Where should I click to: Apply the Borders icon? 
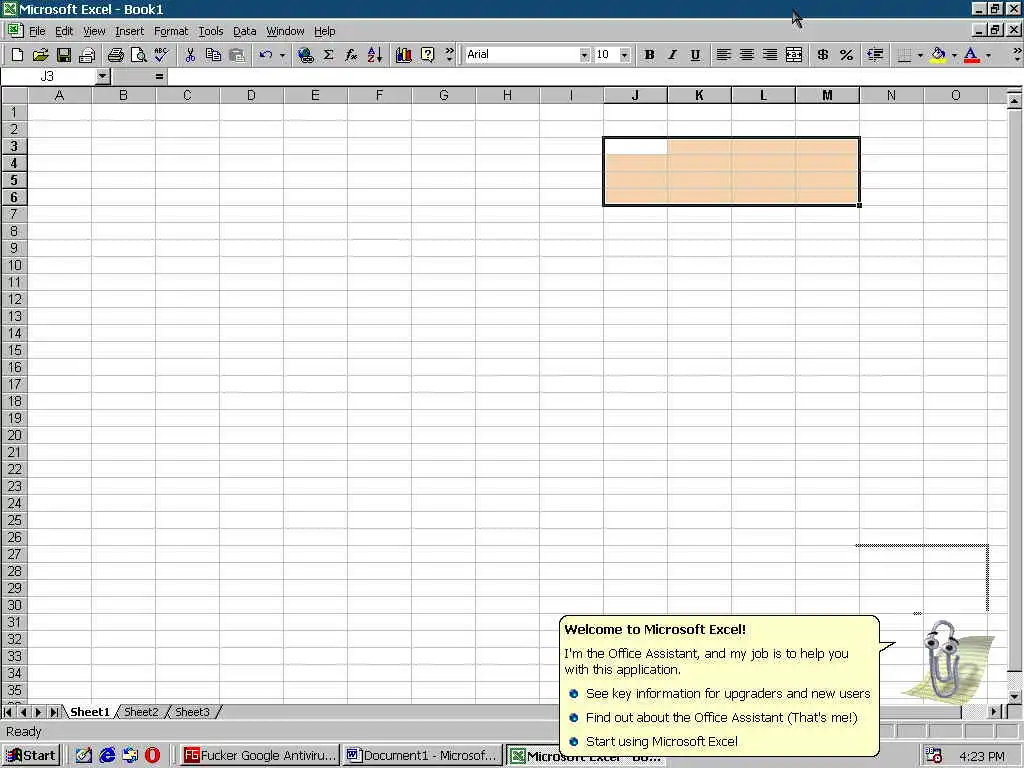click(x=904, y=55)
